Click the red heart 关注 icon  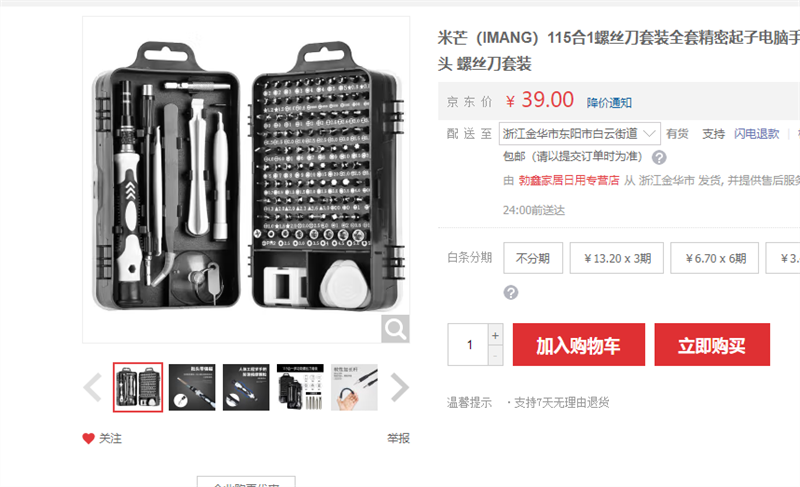point(88,439)
